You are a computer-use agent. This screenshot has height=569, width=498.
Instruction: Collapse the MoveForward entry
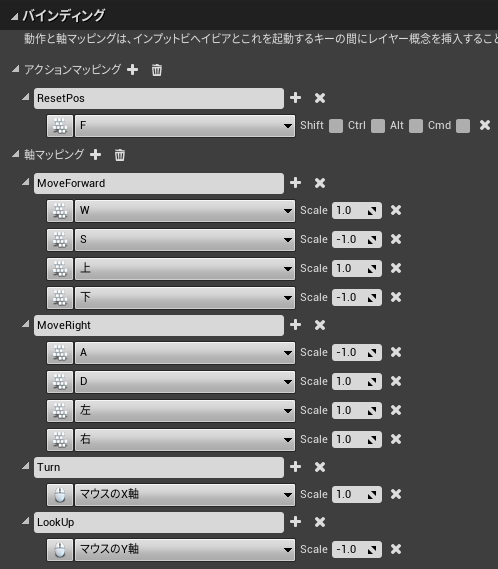click(x=25, y=181)
